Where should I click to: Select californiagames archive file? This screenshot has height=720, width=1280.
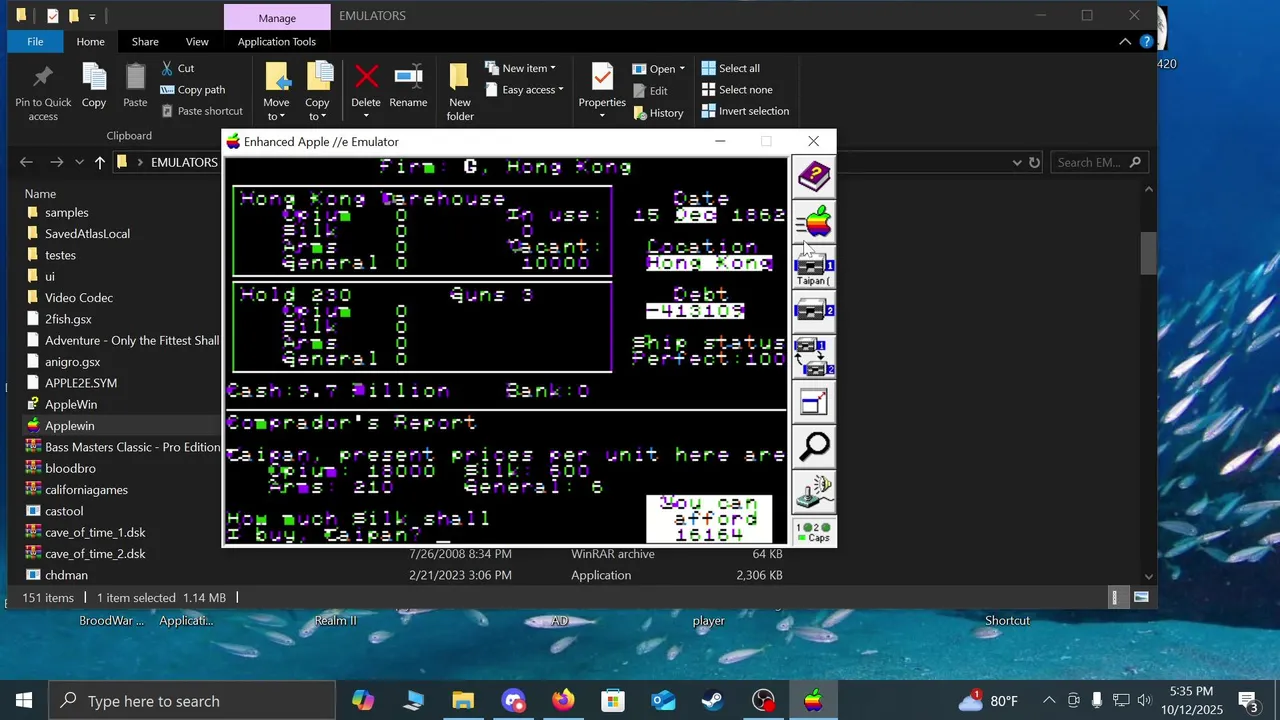click(86, 490)
